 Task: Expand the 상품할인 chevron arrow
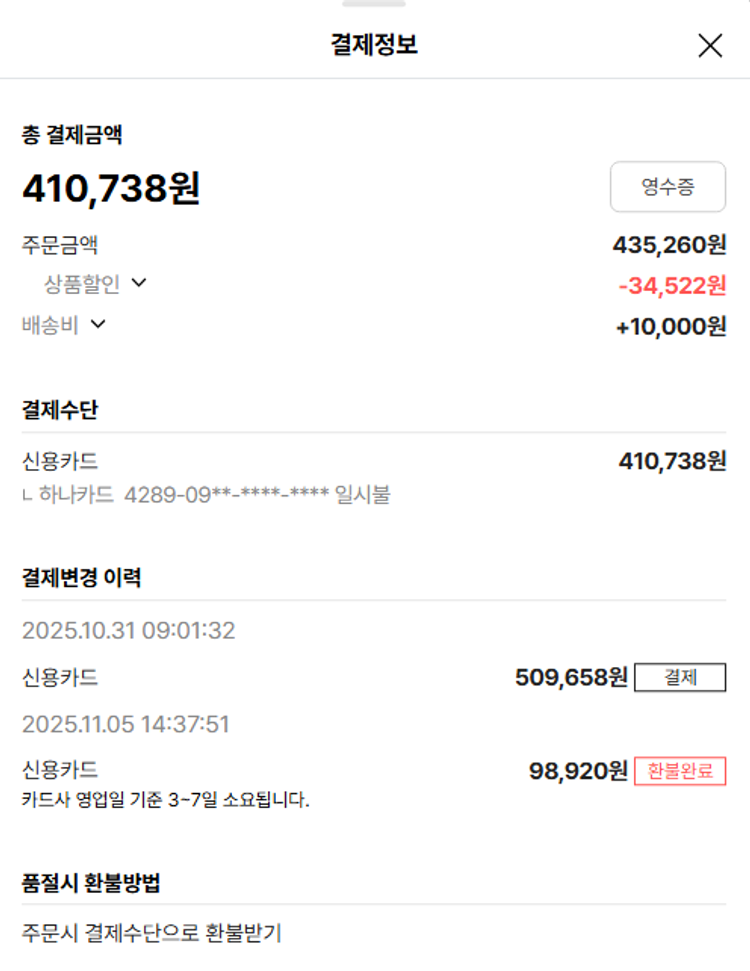coord(139,283)
